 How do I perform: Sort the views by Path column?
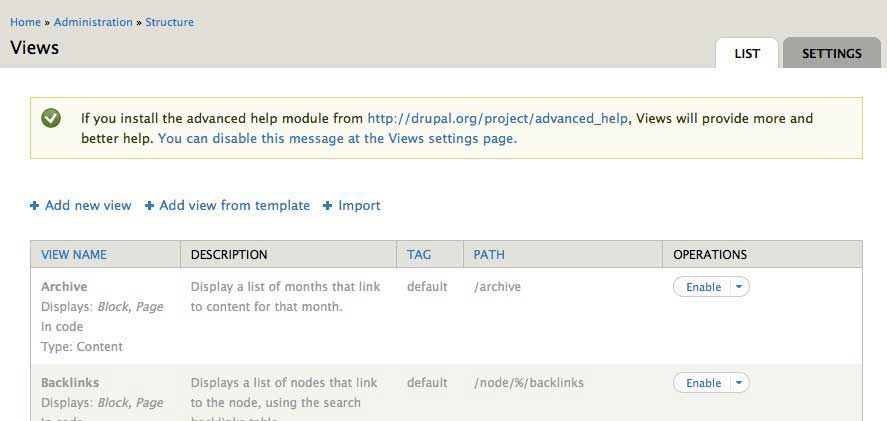click(489, 255)
